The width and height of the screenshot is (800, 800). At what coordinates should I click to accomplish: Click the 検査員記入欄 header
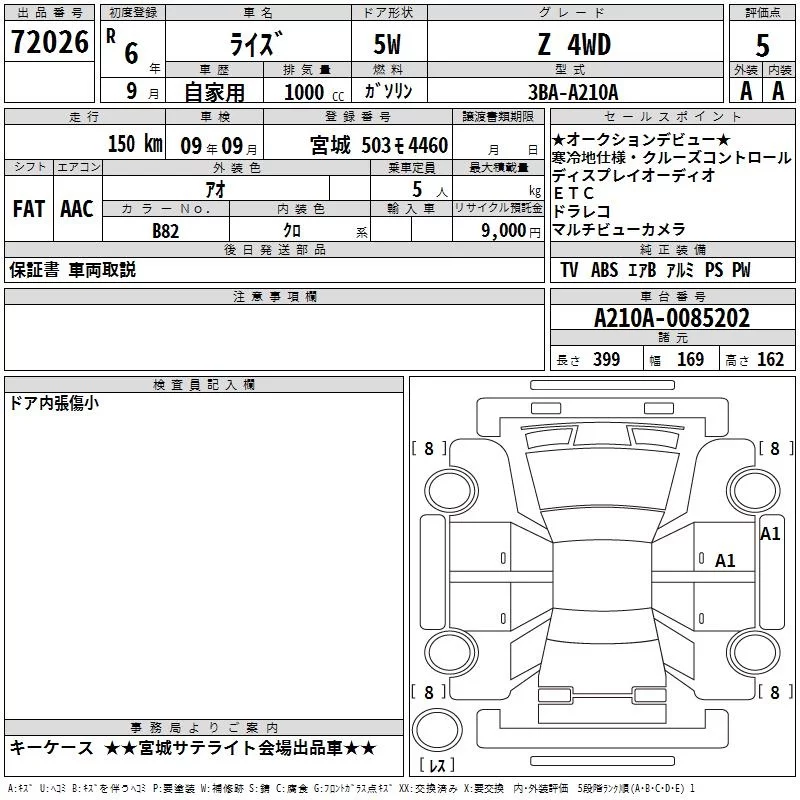click(204, 384)
